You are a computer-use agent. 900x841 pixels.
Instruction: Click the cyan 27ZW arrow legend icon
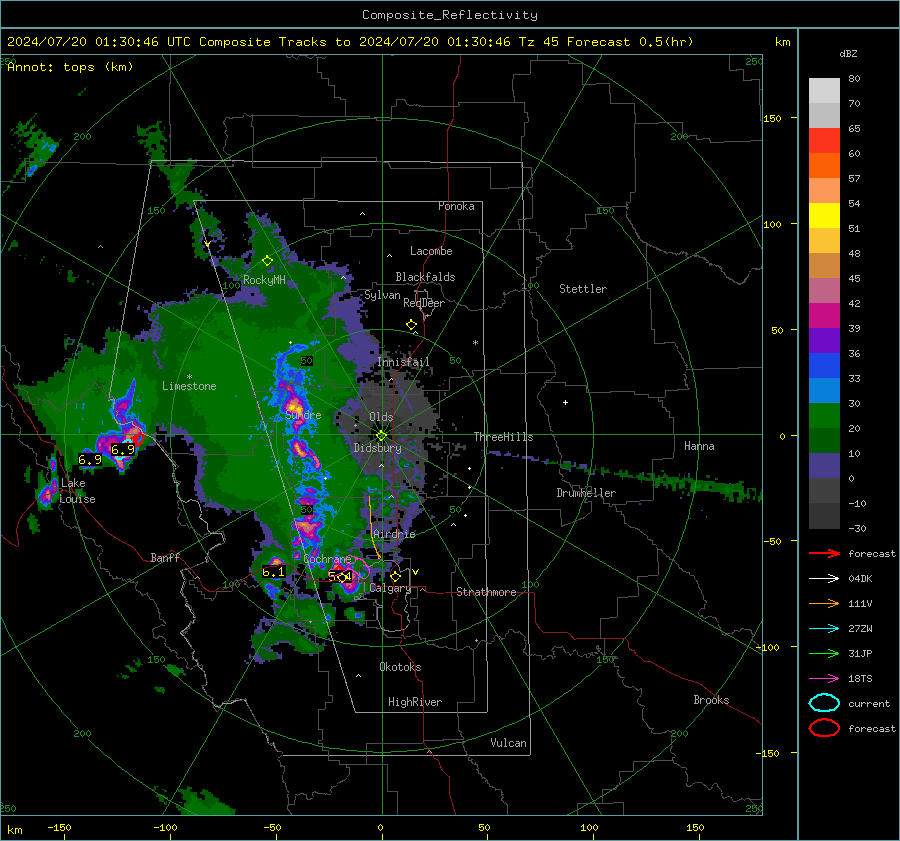click(824, 629)
